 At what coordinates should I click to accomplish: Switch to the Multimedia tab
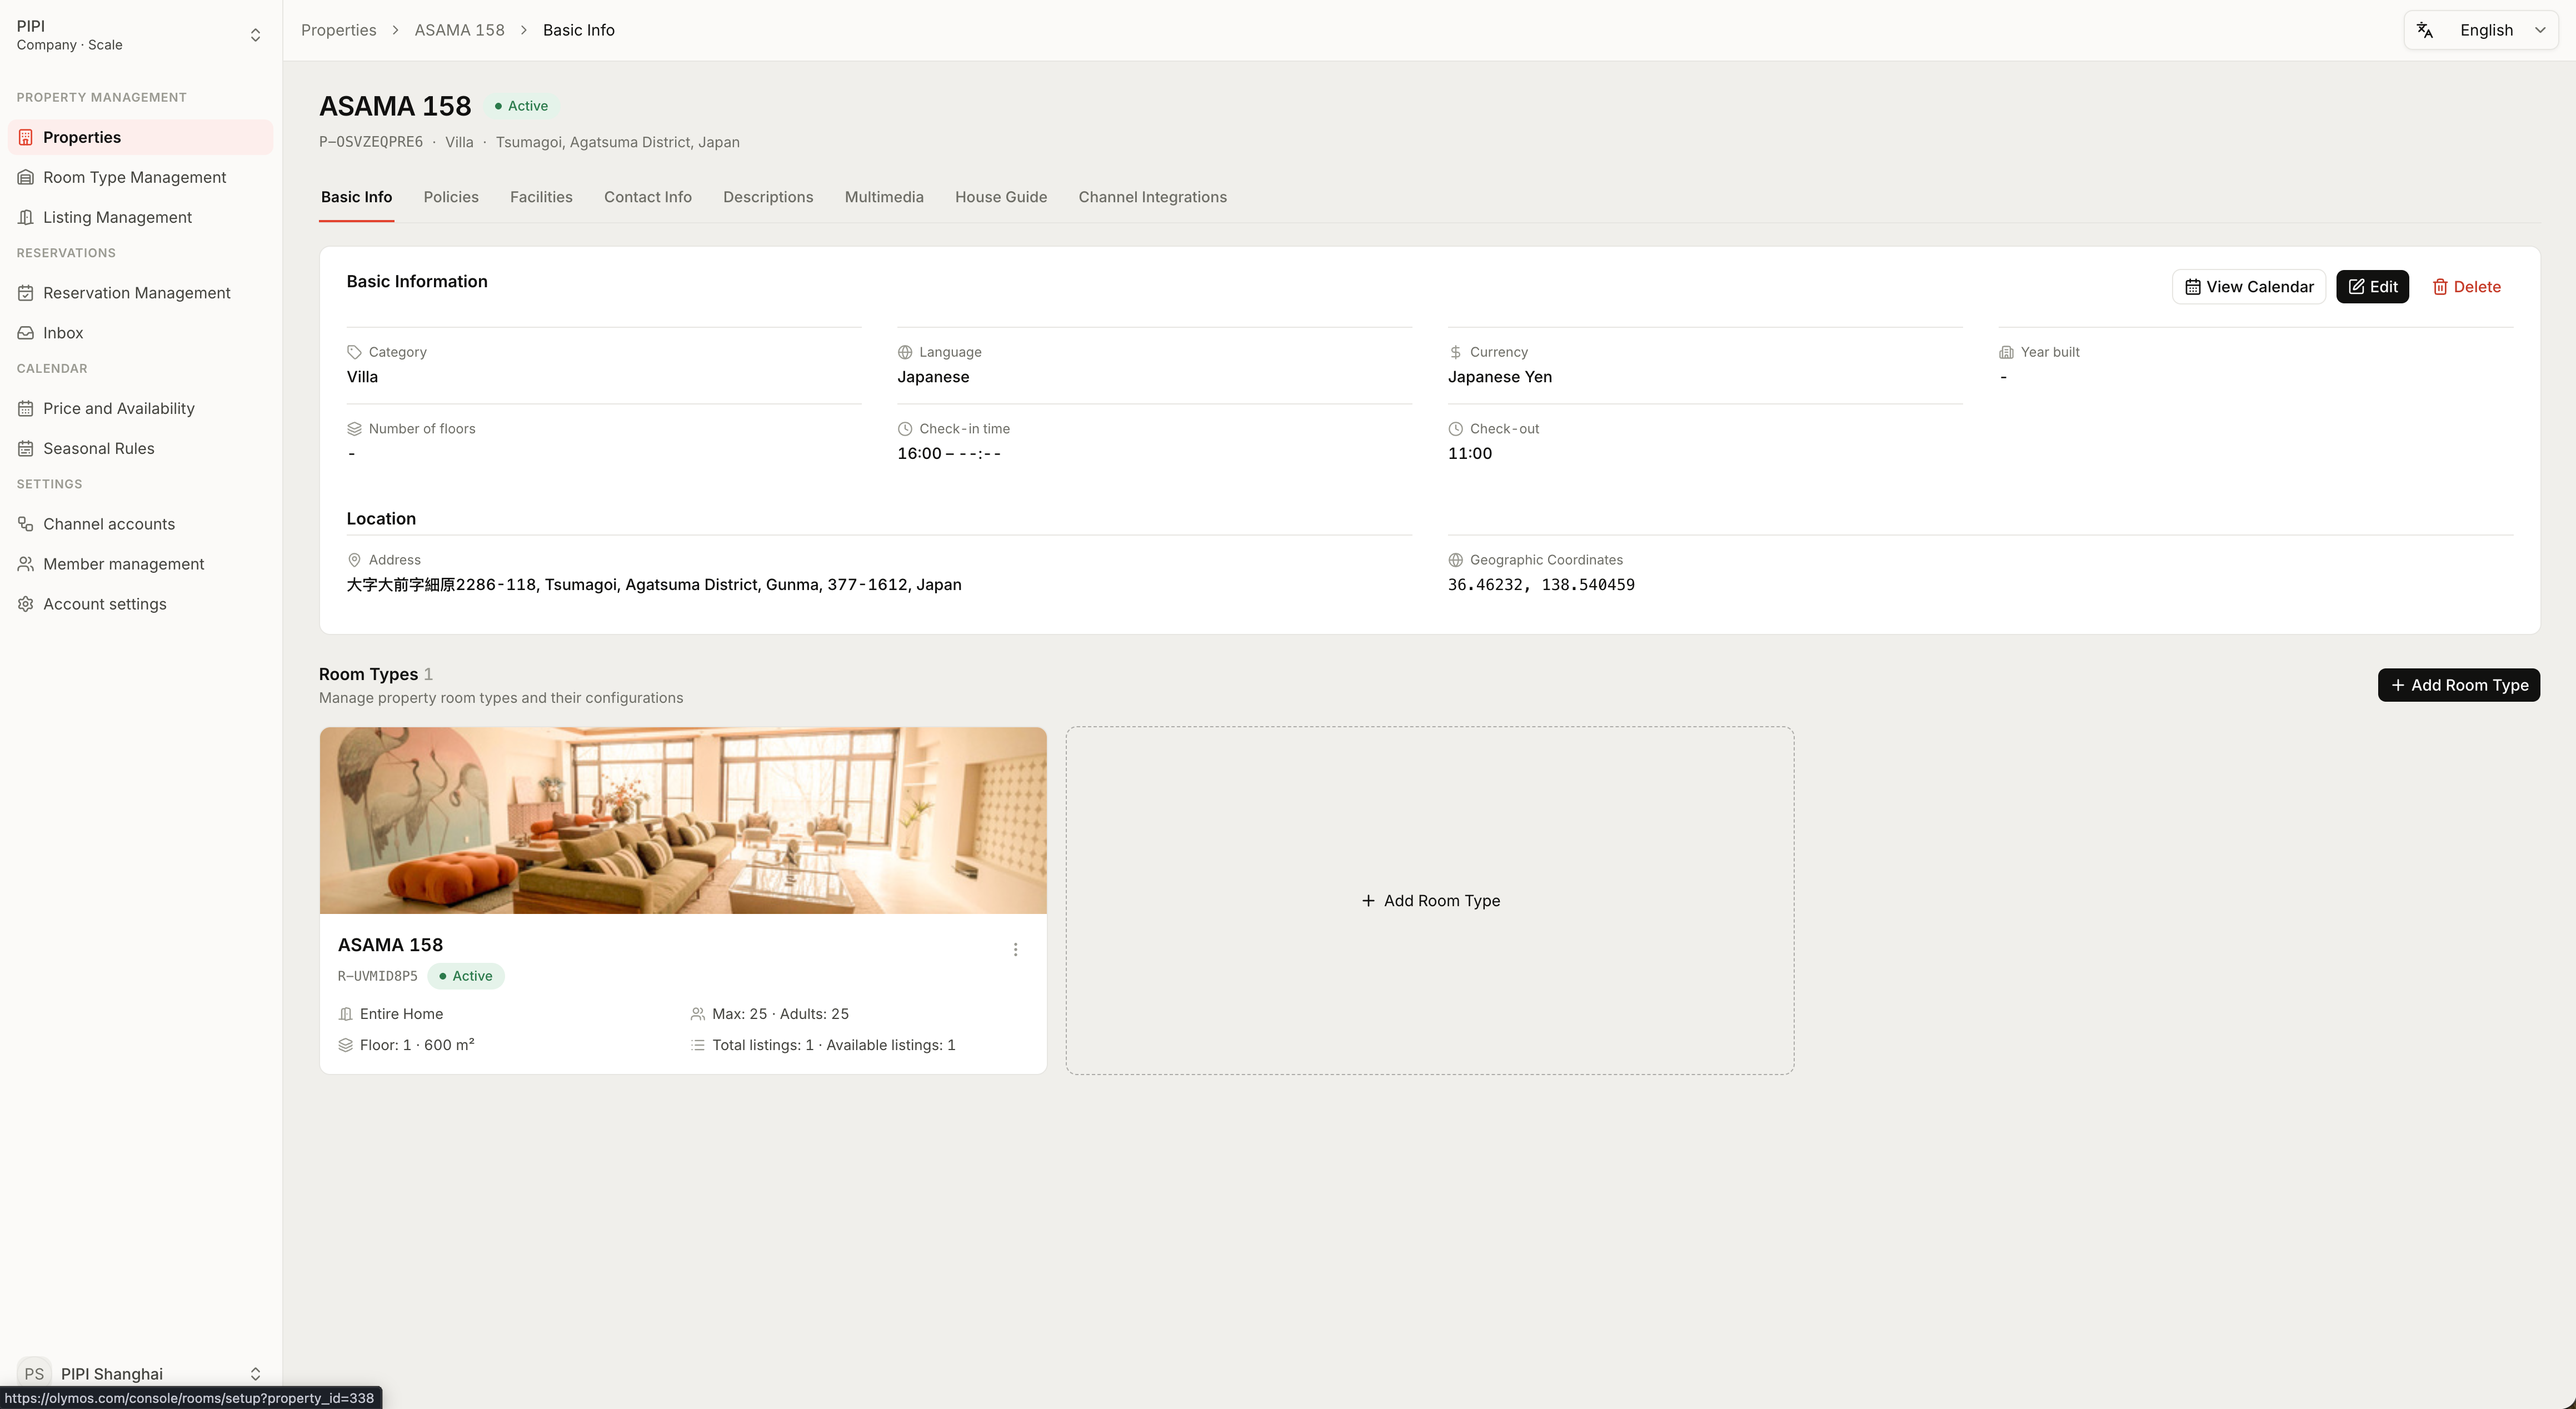(x=884, y=197)
